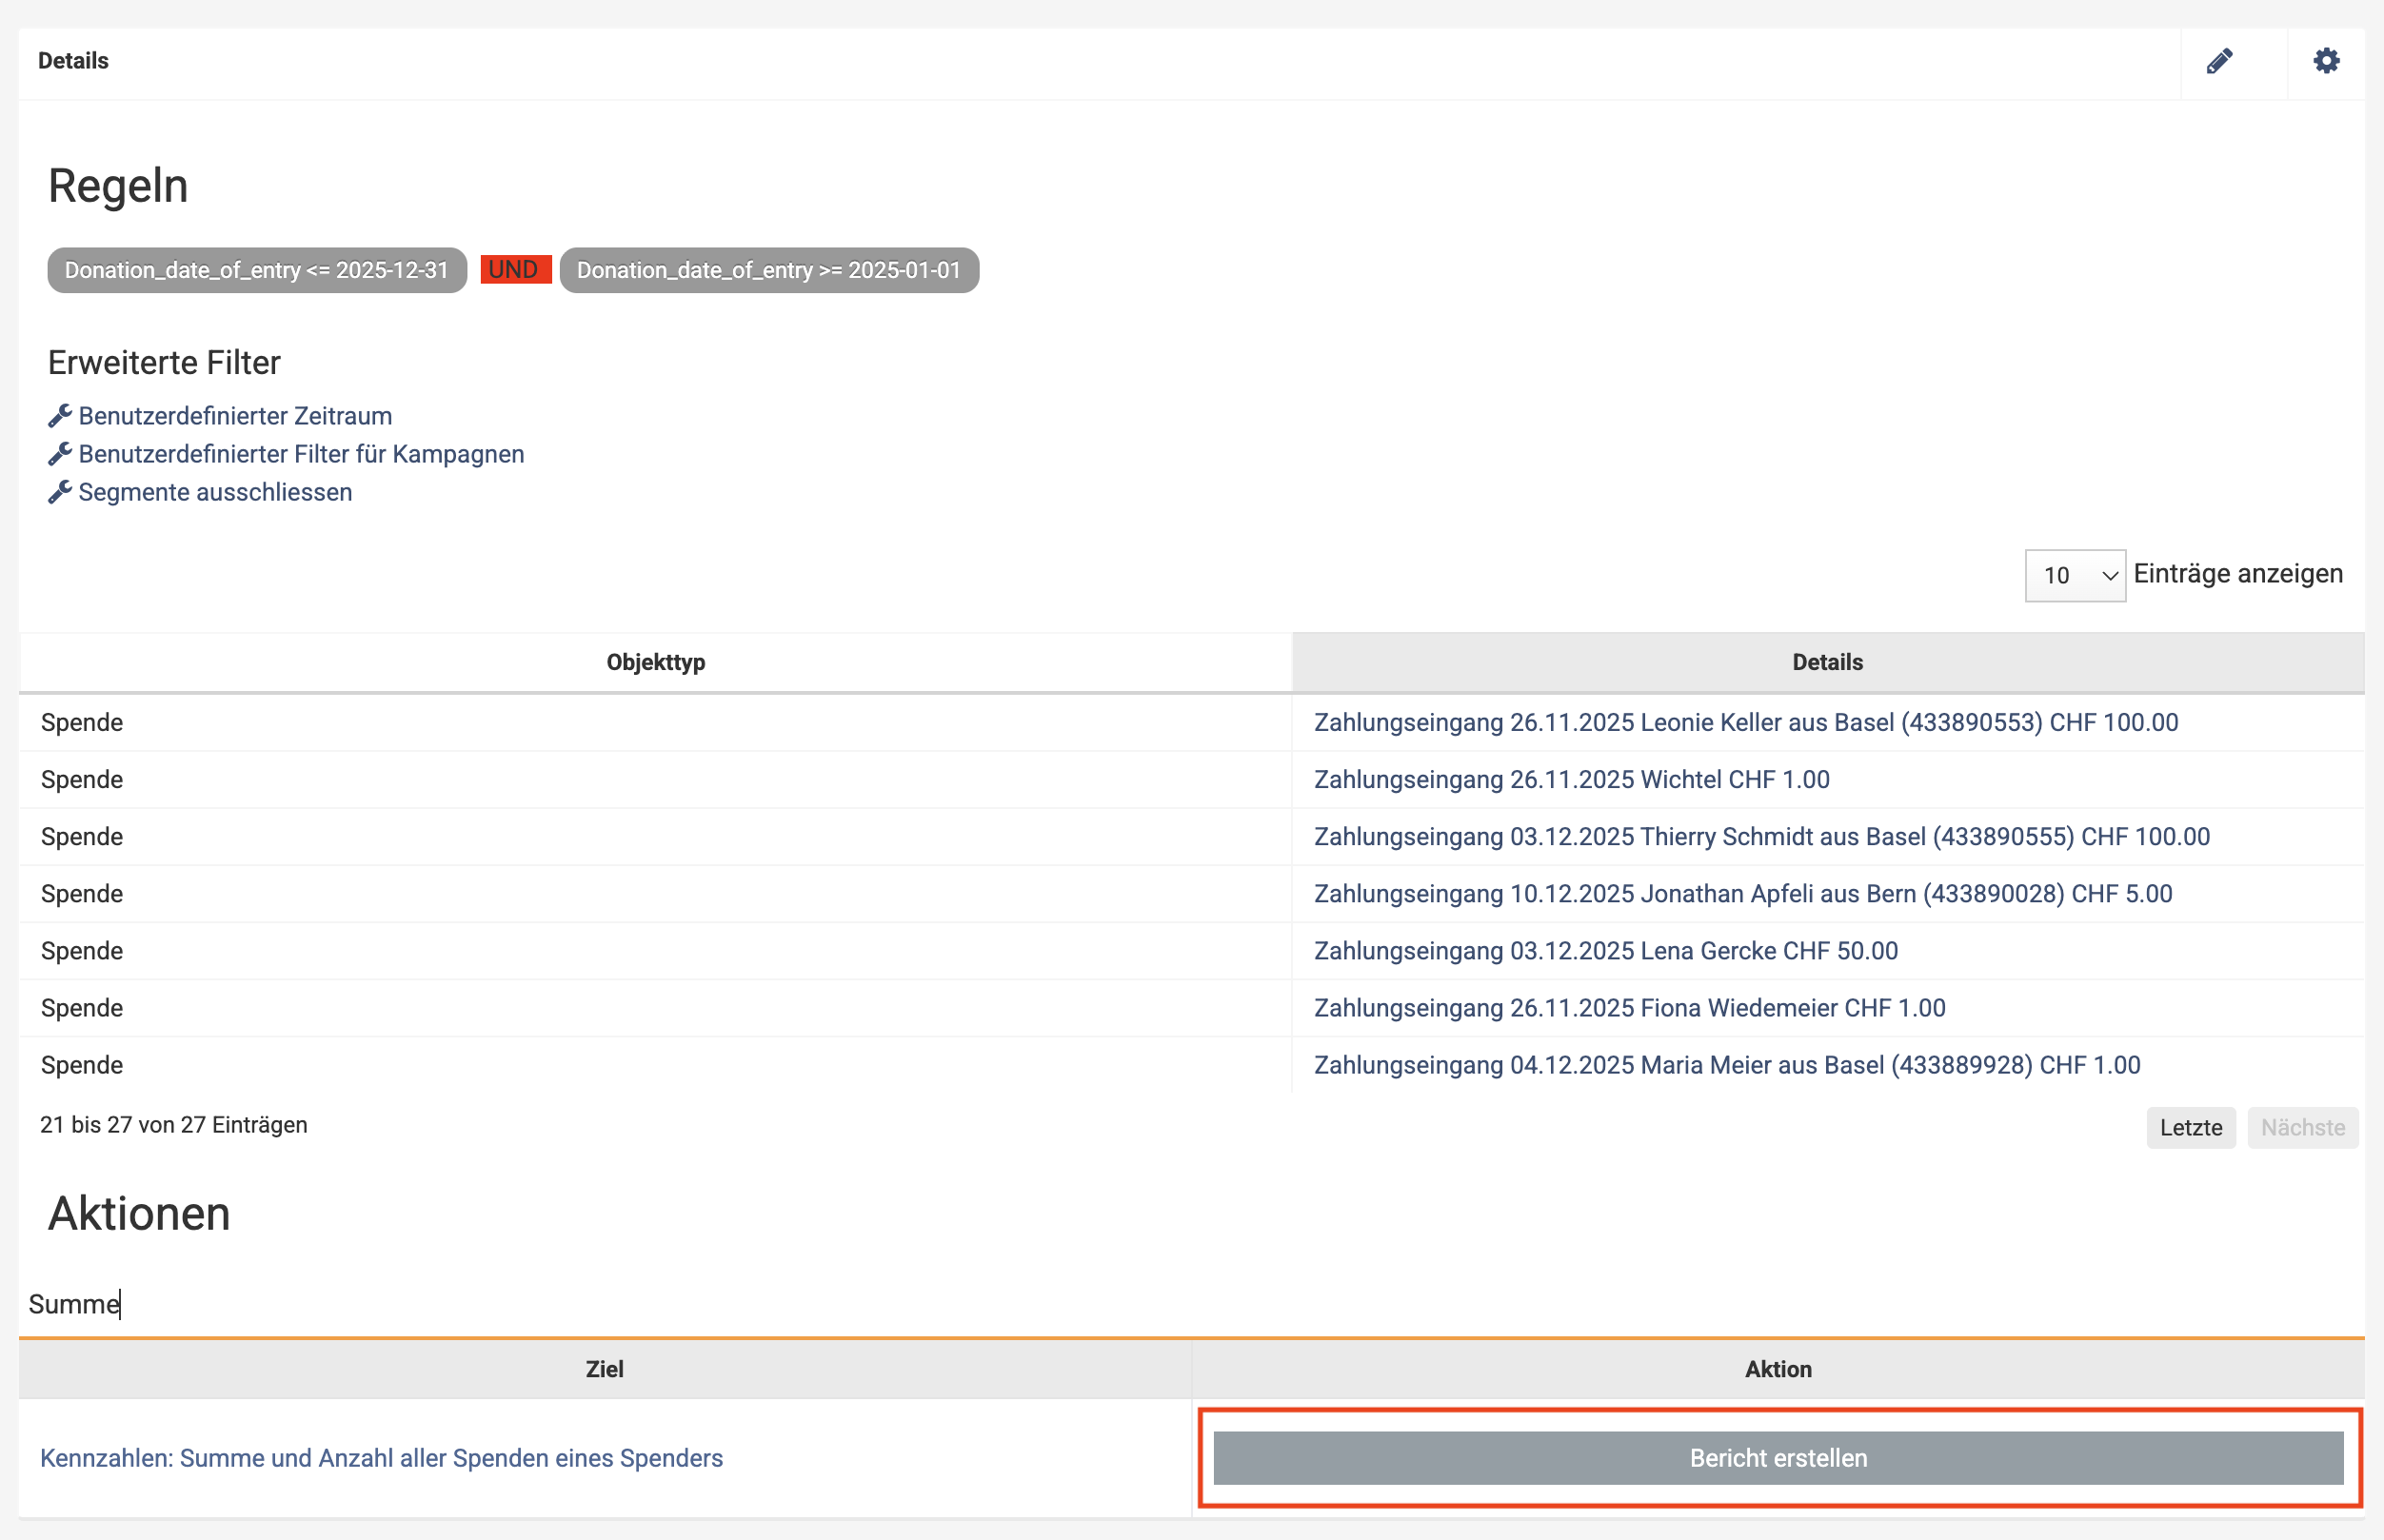The height and width of the screenshot is (1540, 2384).
Task: Click wrench icon beside Segmente ausschliessen
Action: (60, 492)
